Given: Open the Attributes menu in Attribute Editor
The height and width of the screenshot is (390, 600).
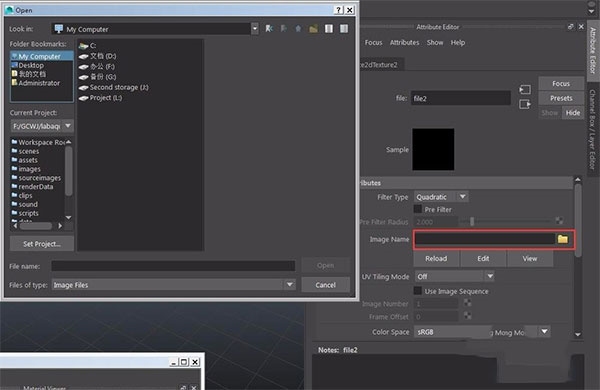Looking at the screenshot, I should click(x=404, y=42).
